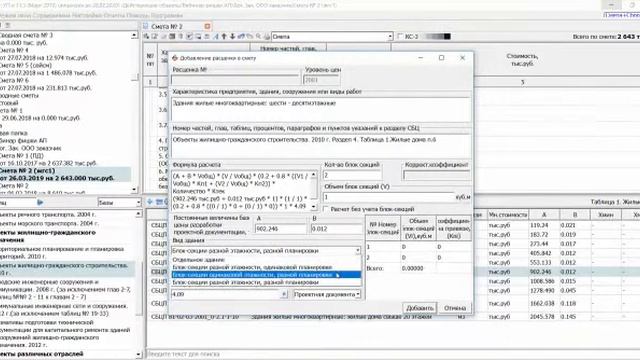
Task: Open the Вид здания combo box
Action: (266, 251)
